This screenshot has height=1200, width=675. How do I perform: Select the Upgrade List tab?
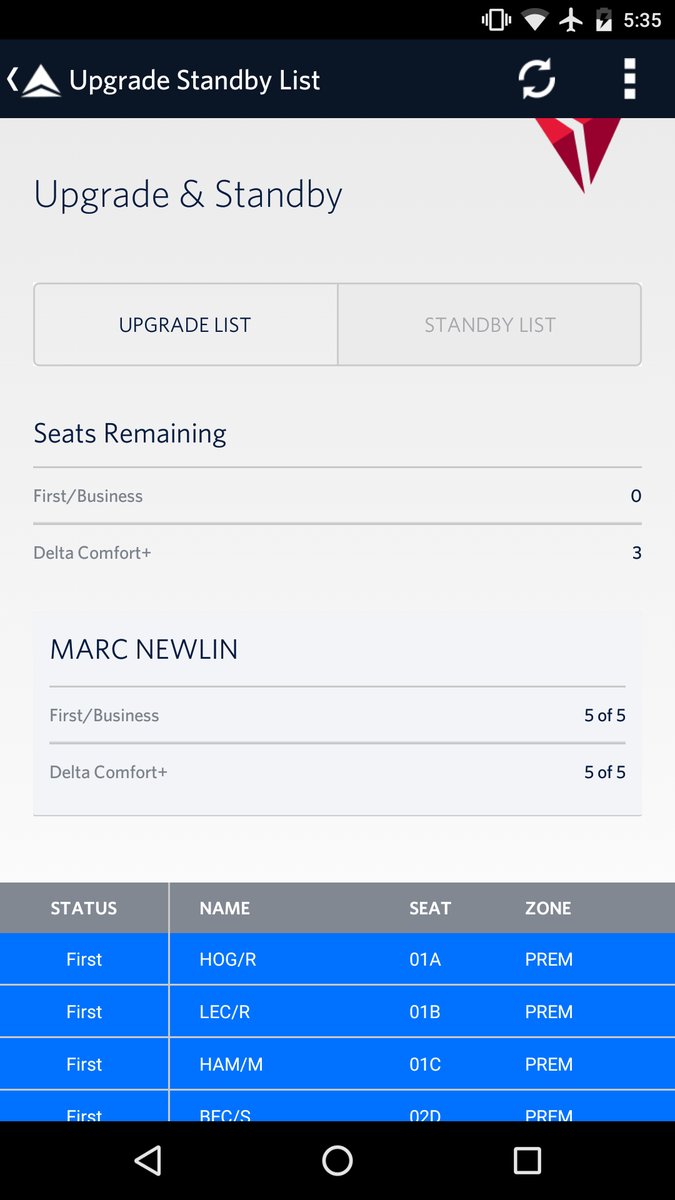coord(185,325)
